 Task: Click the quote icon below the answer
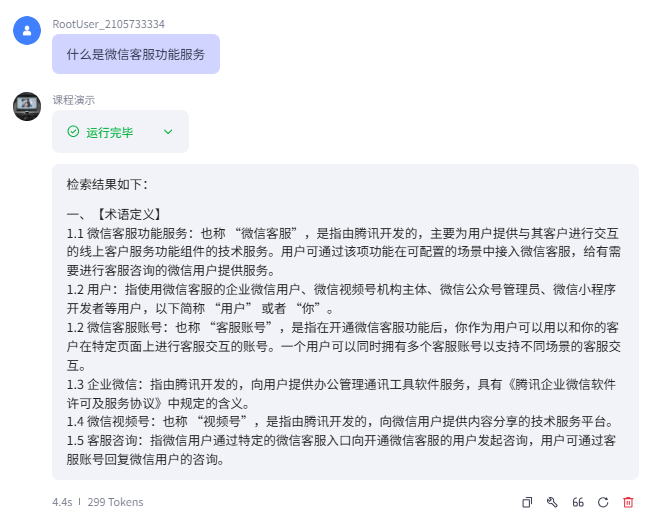pyautogui.click(x=578, y=502)
